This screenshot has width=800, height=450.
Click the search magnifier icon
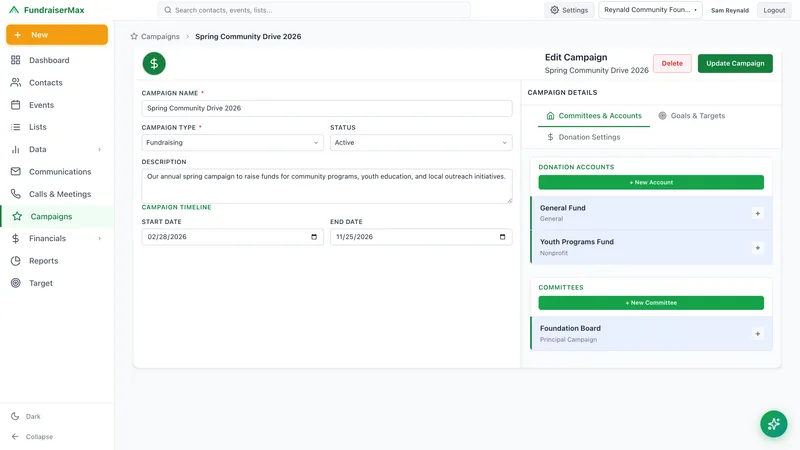pyautogui.click(x=168, y=10)
